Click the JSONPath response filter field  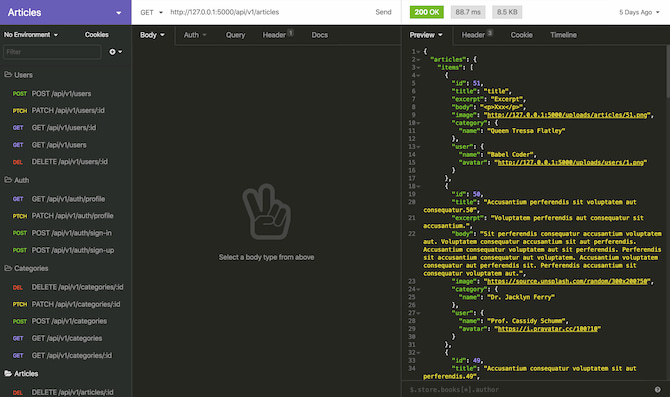(x=528, y=389)
